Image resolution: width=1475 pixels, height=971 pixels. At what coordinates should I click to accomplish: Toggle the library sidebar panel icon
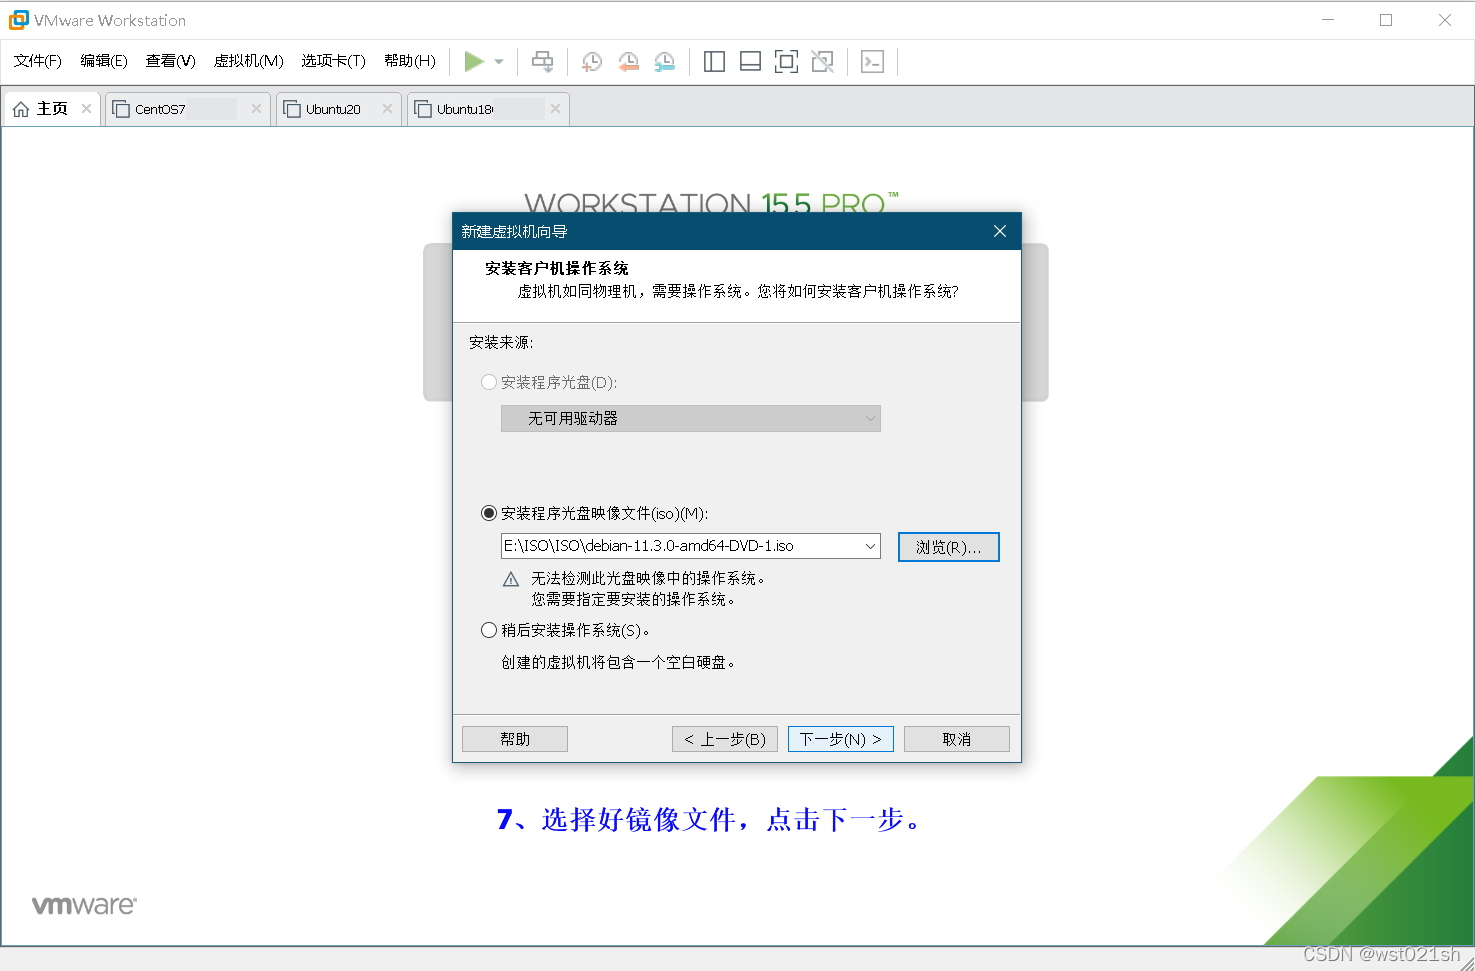click(714, 62)
